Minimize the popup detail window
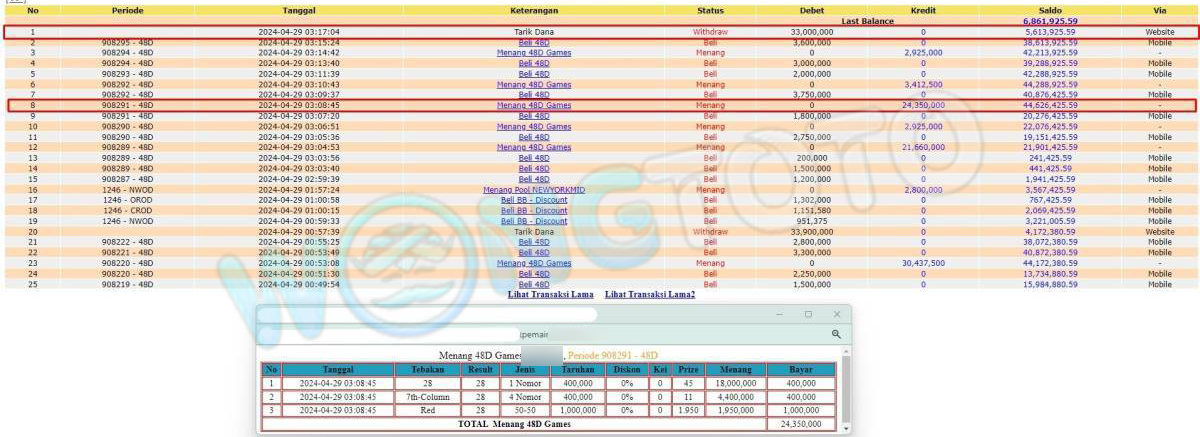Image resolution: width=1200 pixels, height=437 pixels. point(780,314)
